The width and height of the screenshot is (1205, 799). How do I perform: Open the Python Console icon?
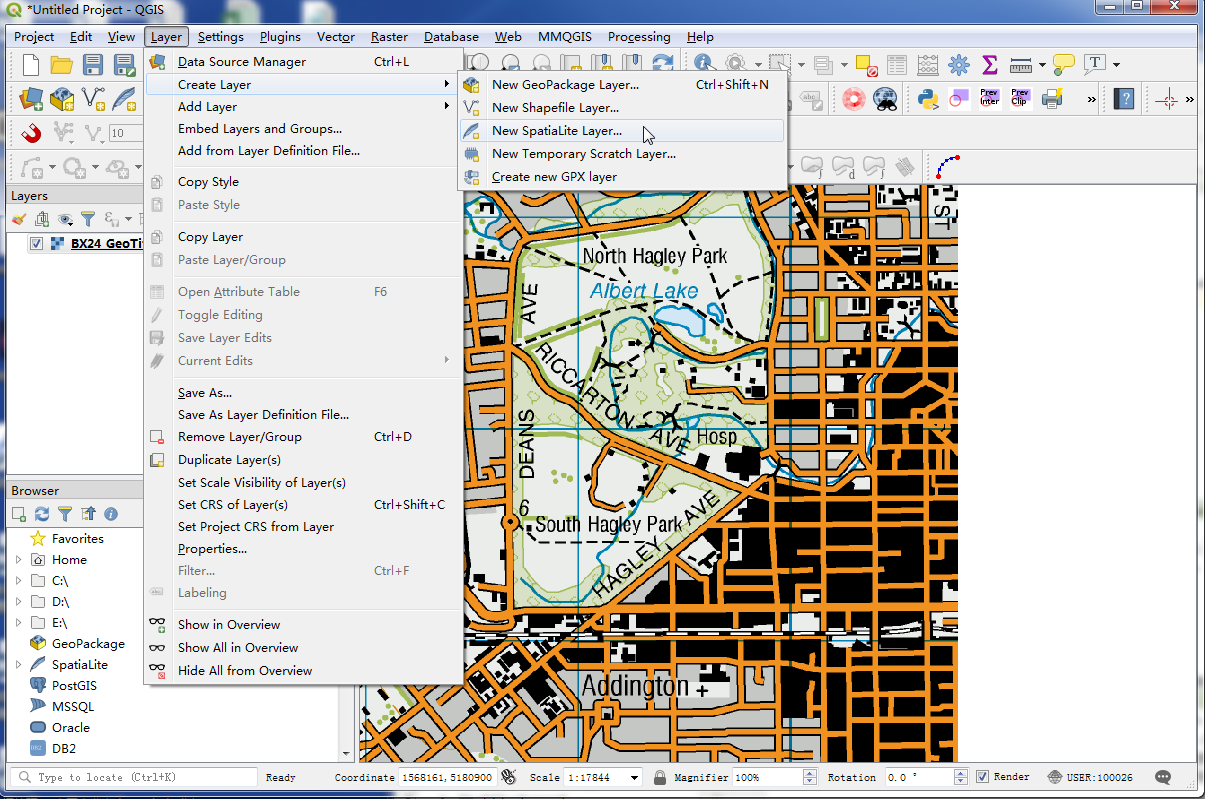pyautogui.click(x=927, y=99)
